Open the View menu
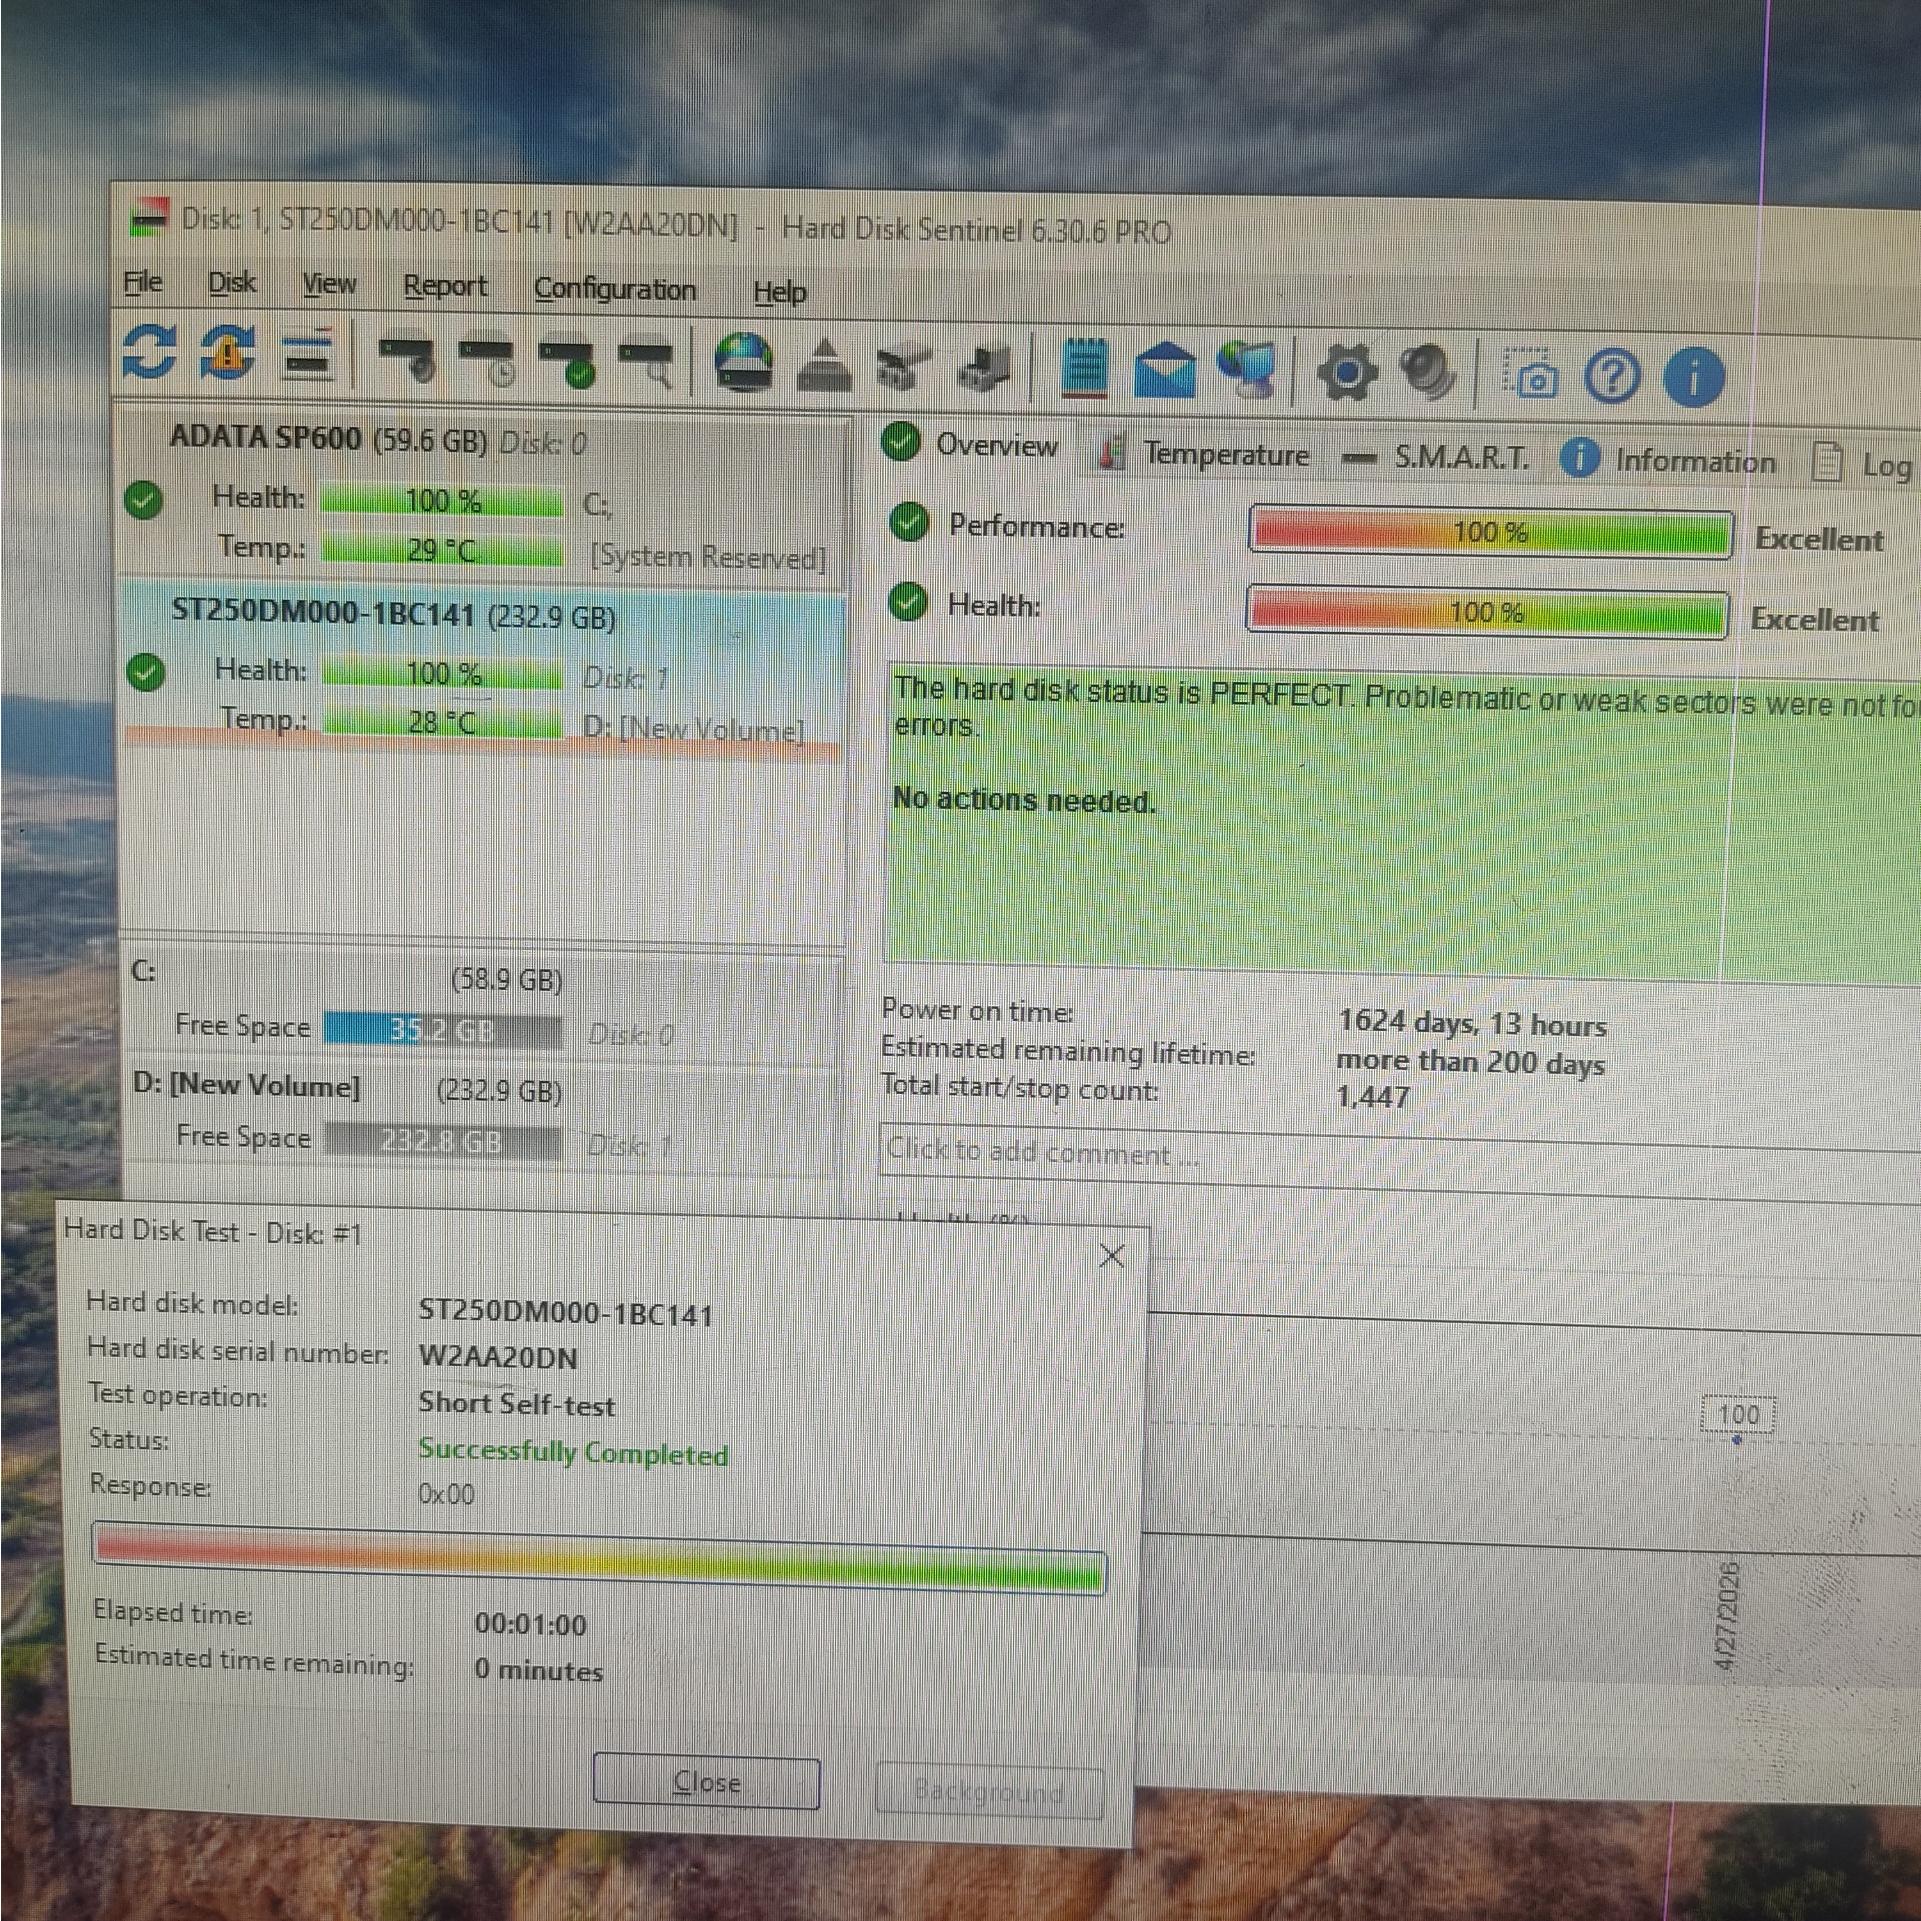The width and height of the screenshot is (1921, 1921). (329, 286)
